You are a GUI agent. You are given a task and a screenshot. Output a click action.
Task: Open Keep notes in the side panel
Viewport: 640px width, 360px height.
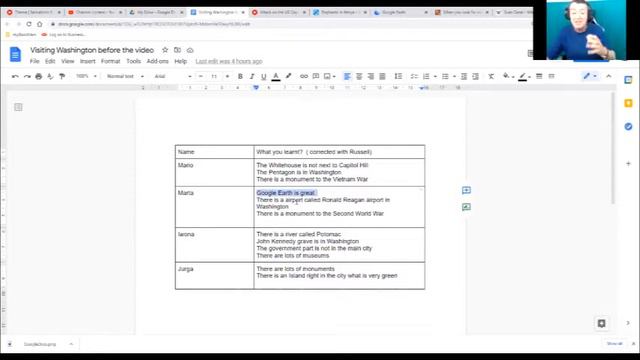[628, 103]
